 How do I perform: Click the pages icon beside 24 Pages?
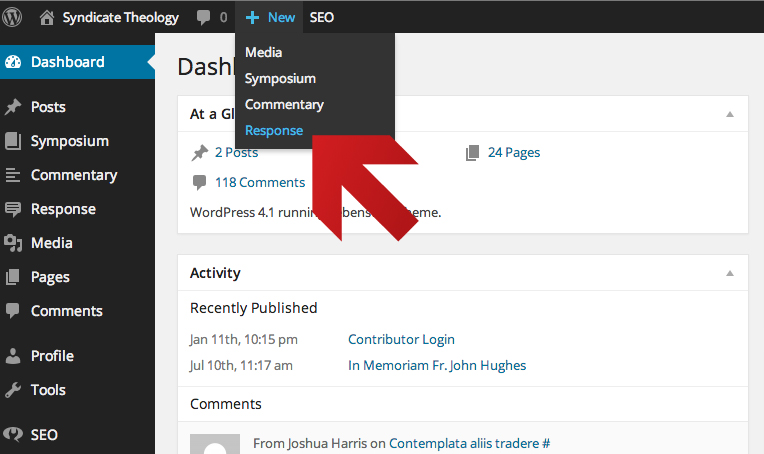(473, 153)
